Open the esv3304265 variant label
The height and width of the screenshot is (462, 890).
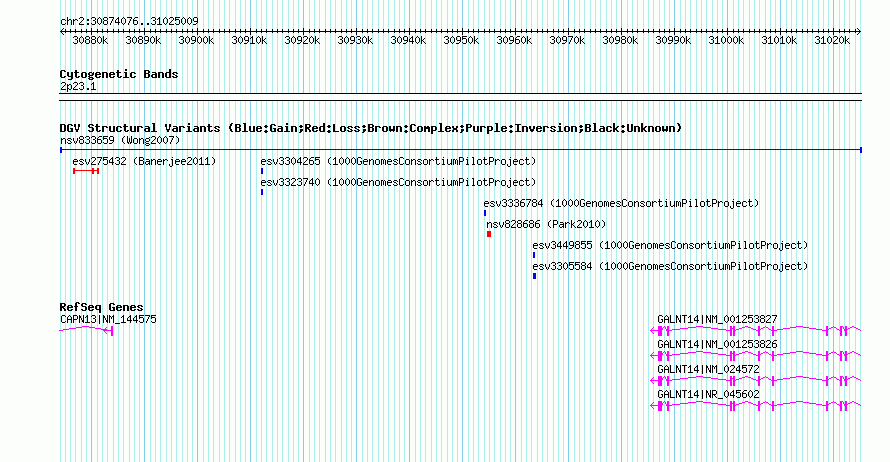(398, 161)
